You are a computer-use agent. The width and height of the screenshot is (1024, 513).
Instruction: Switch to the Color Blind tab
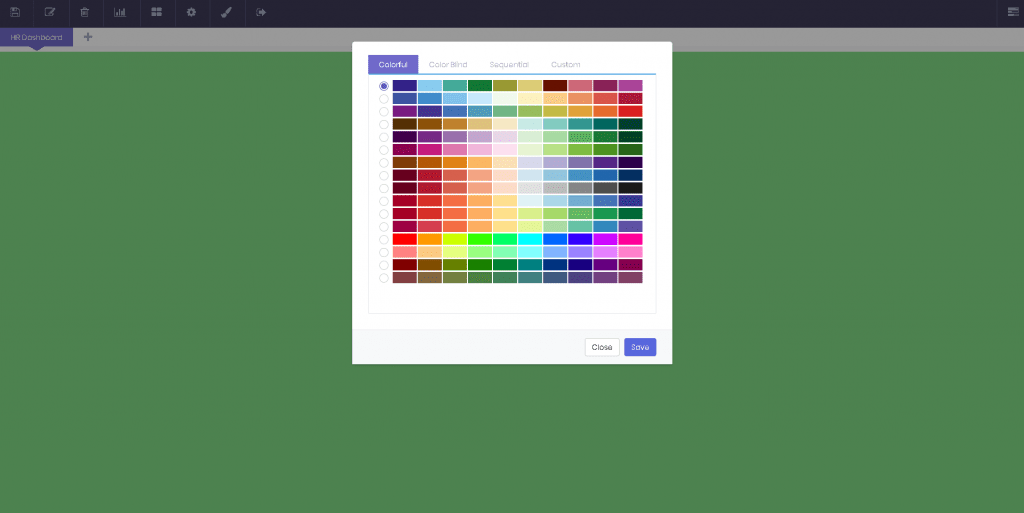447,65
